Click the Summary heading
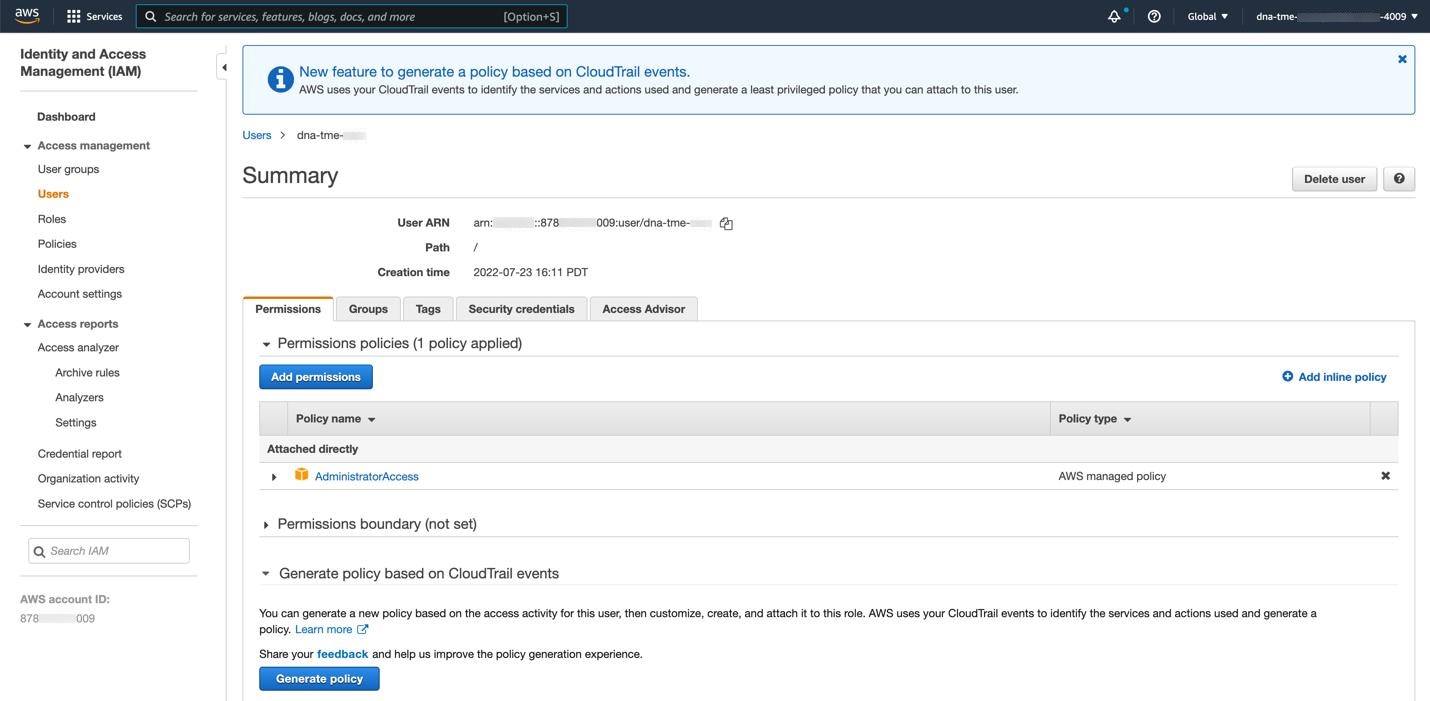Screen dimensions: 1430x701 coord(290,175)
